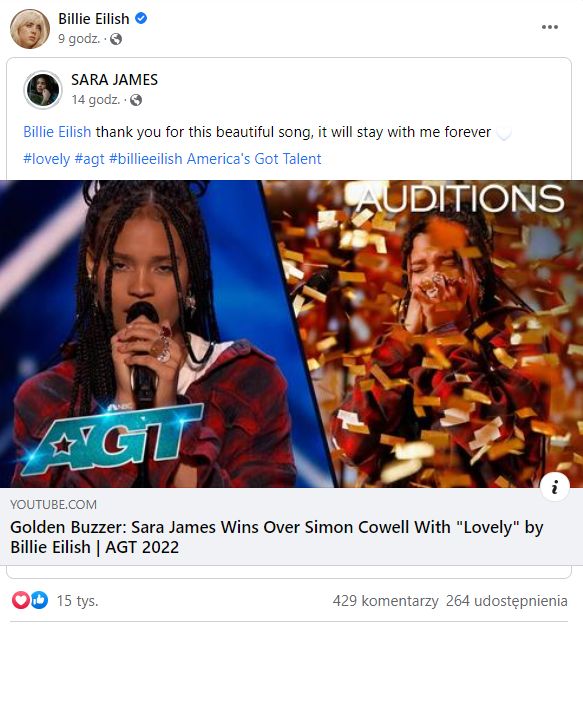The width and height of the screenshot is (583, 703).
Task: Open SARA JAMES profile avatar
Action: pyautogui.click(x=43, y=90)
